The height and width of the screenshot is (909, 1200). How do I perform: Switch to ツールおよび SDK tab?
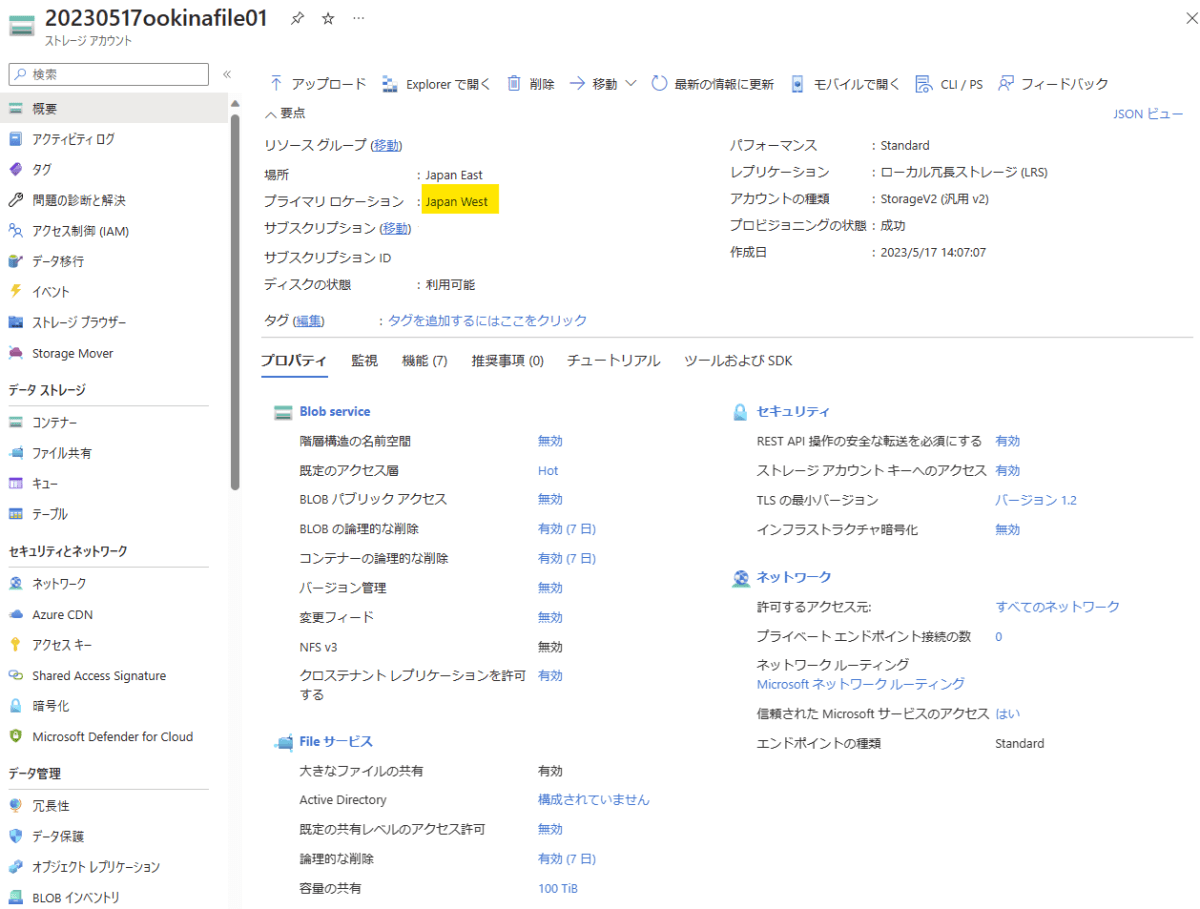click(x=738, y=361)
